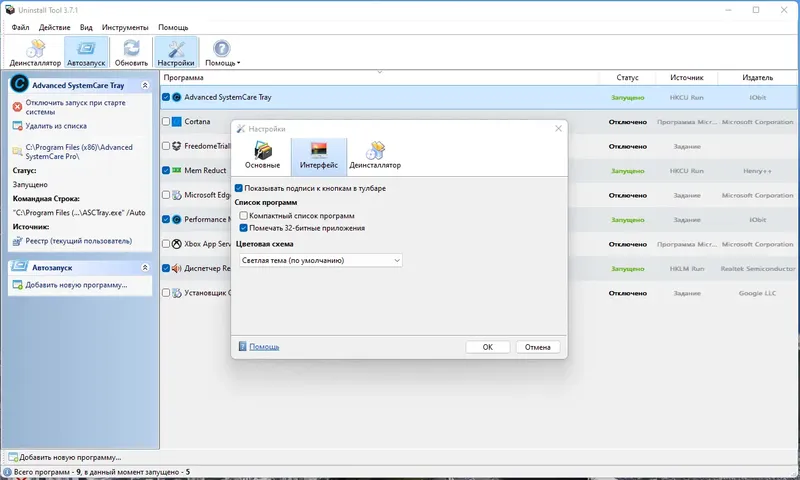
Task: Enable the Microsoft Edge row checkbox
Action: click(166, 195)
